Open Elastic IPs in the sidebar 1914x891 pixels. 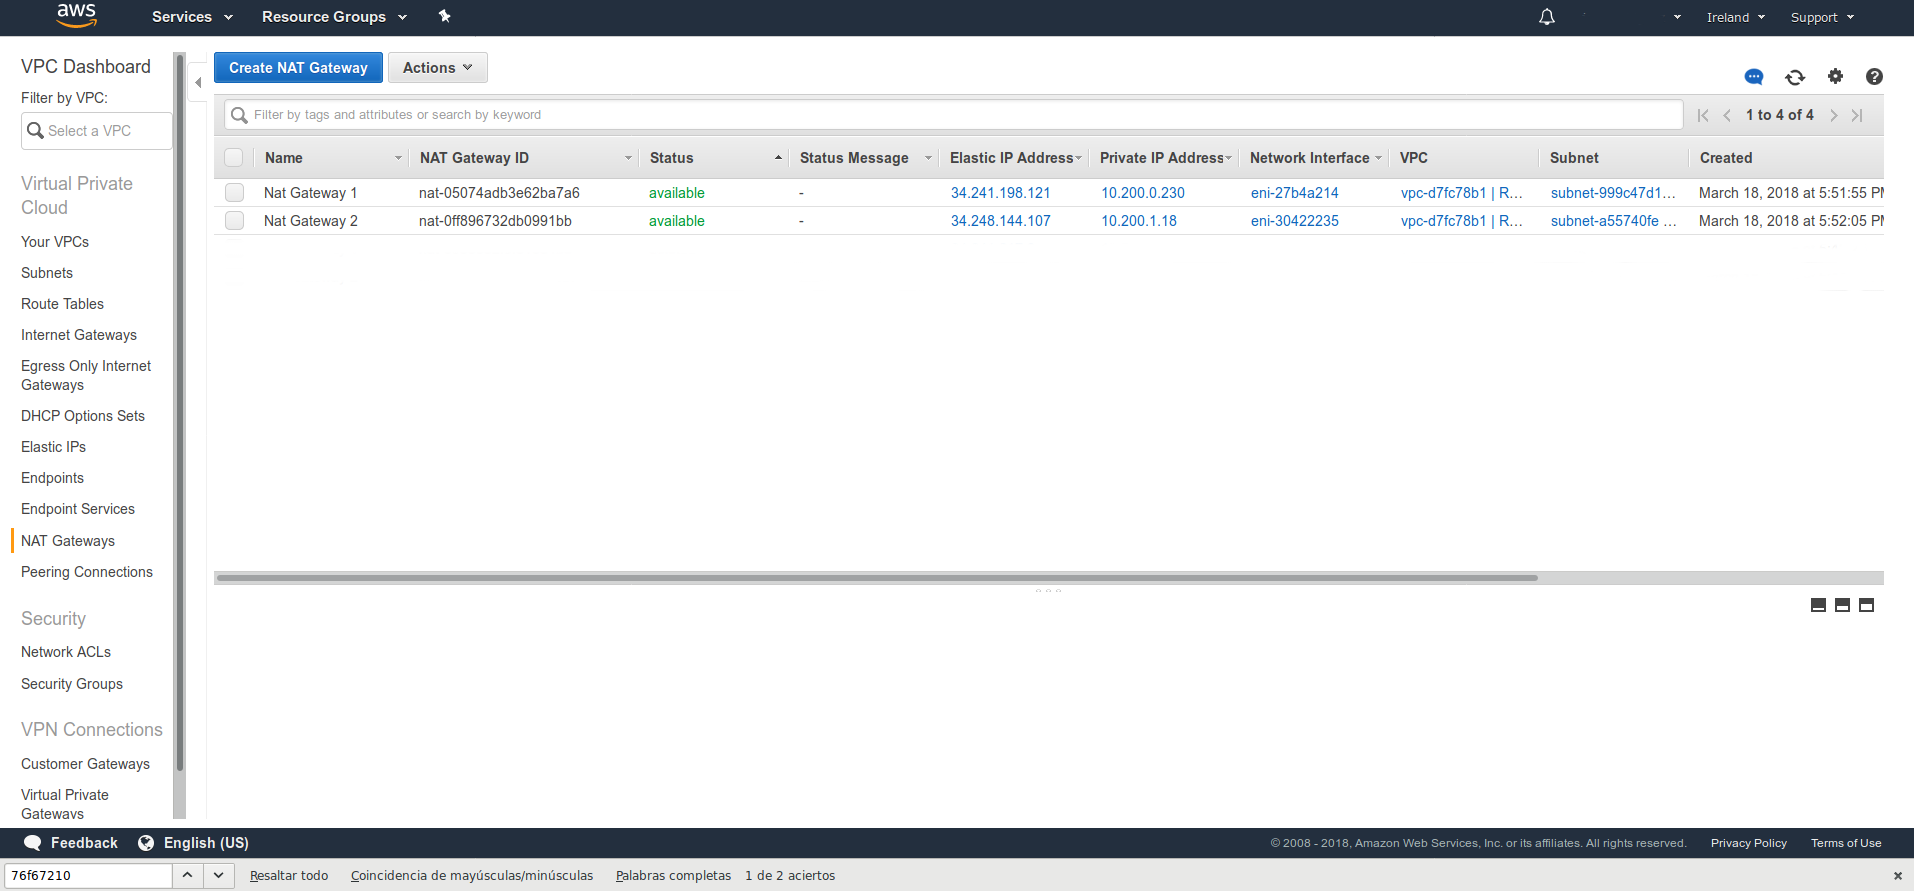53,447
